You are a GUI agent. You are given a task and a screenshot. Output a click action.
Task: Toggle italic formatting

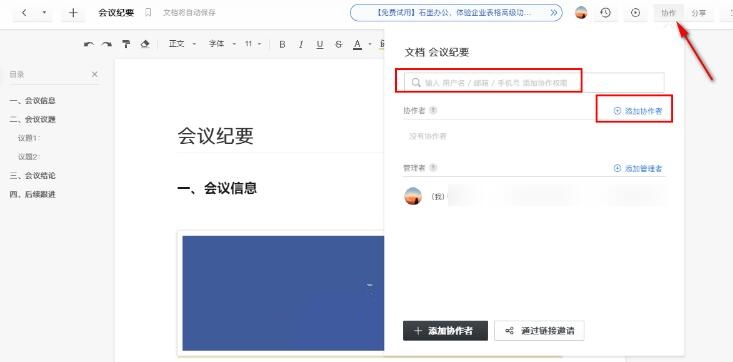pos(301,44)
